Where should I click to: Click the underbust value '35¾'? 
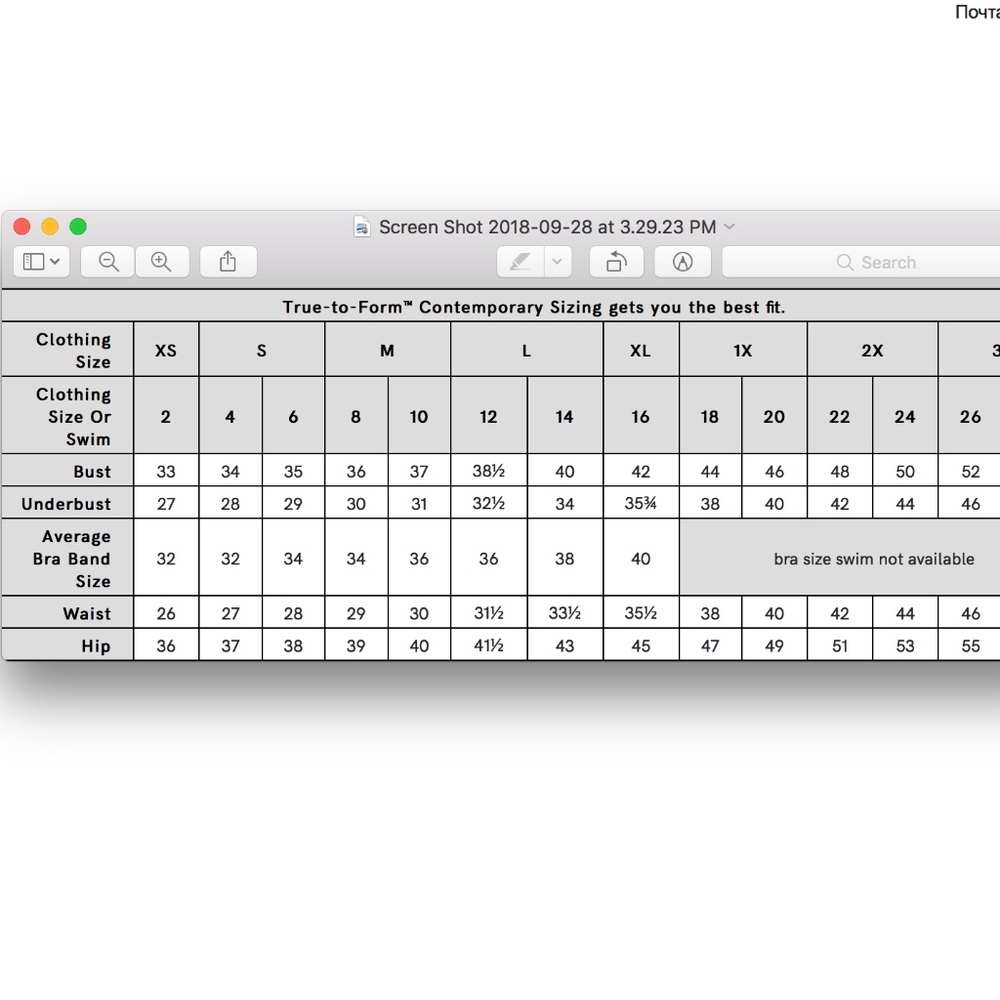click(641, 503)
